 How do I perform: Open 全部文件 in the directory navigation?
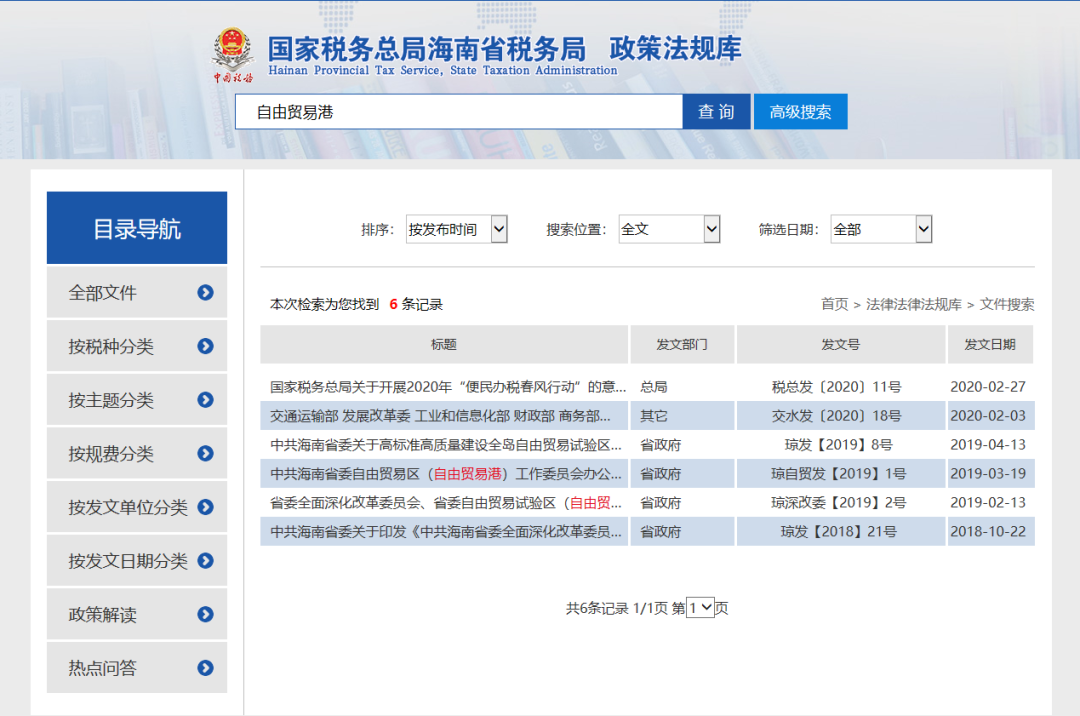click(137, 293)
